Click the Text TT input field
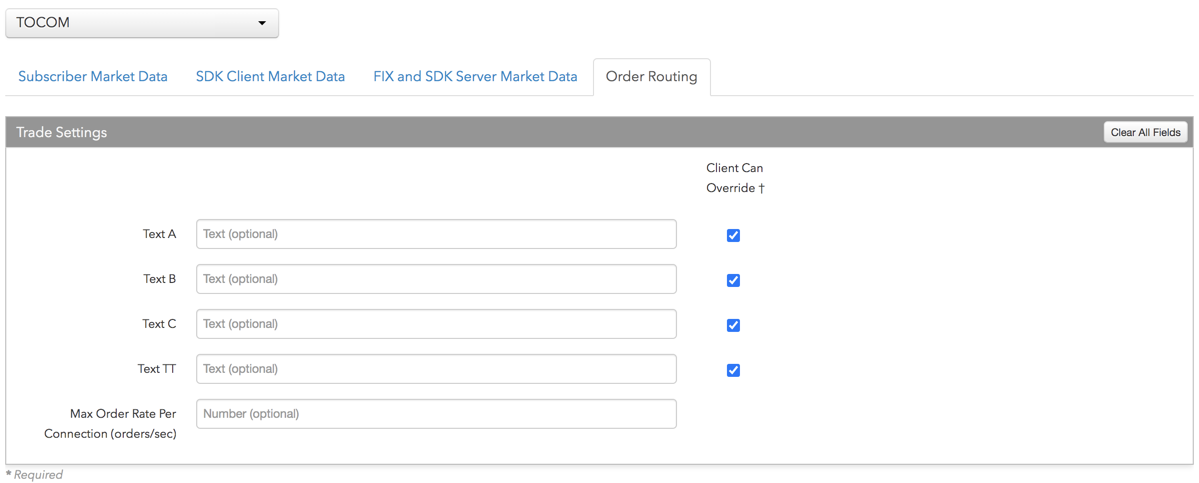1199x483 pixels. click(437, 368)
